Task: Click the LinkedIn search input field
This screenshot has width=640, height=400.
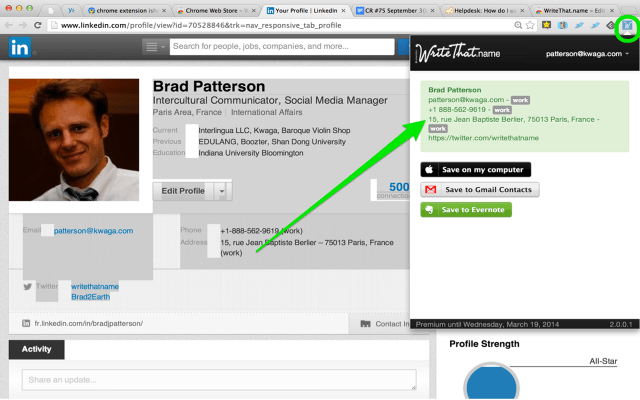Action: pyautogui.click(x=282, y=47)
